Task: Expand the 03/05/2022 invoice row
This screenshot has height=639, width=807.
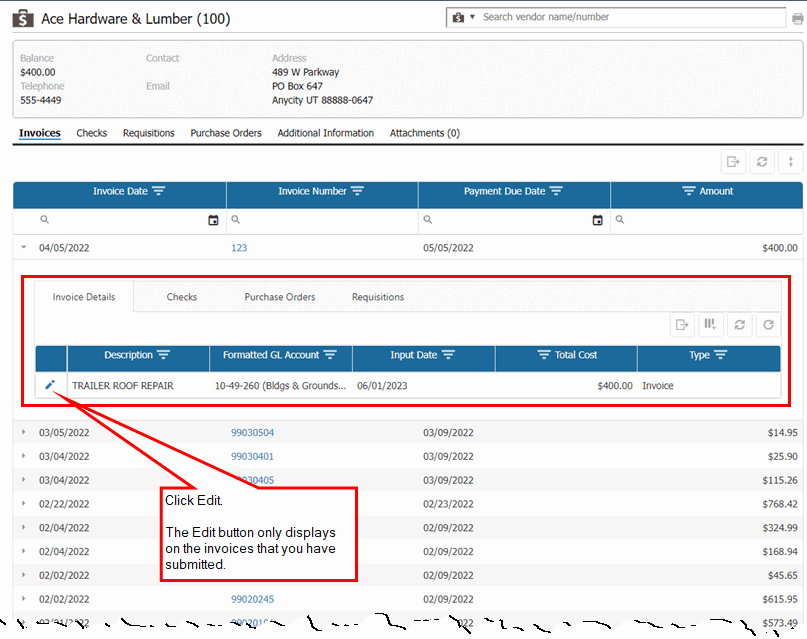Action: (24, 432)
